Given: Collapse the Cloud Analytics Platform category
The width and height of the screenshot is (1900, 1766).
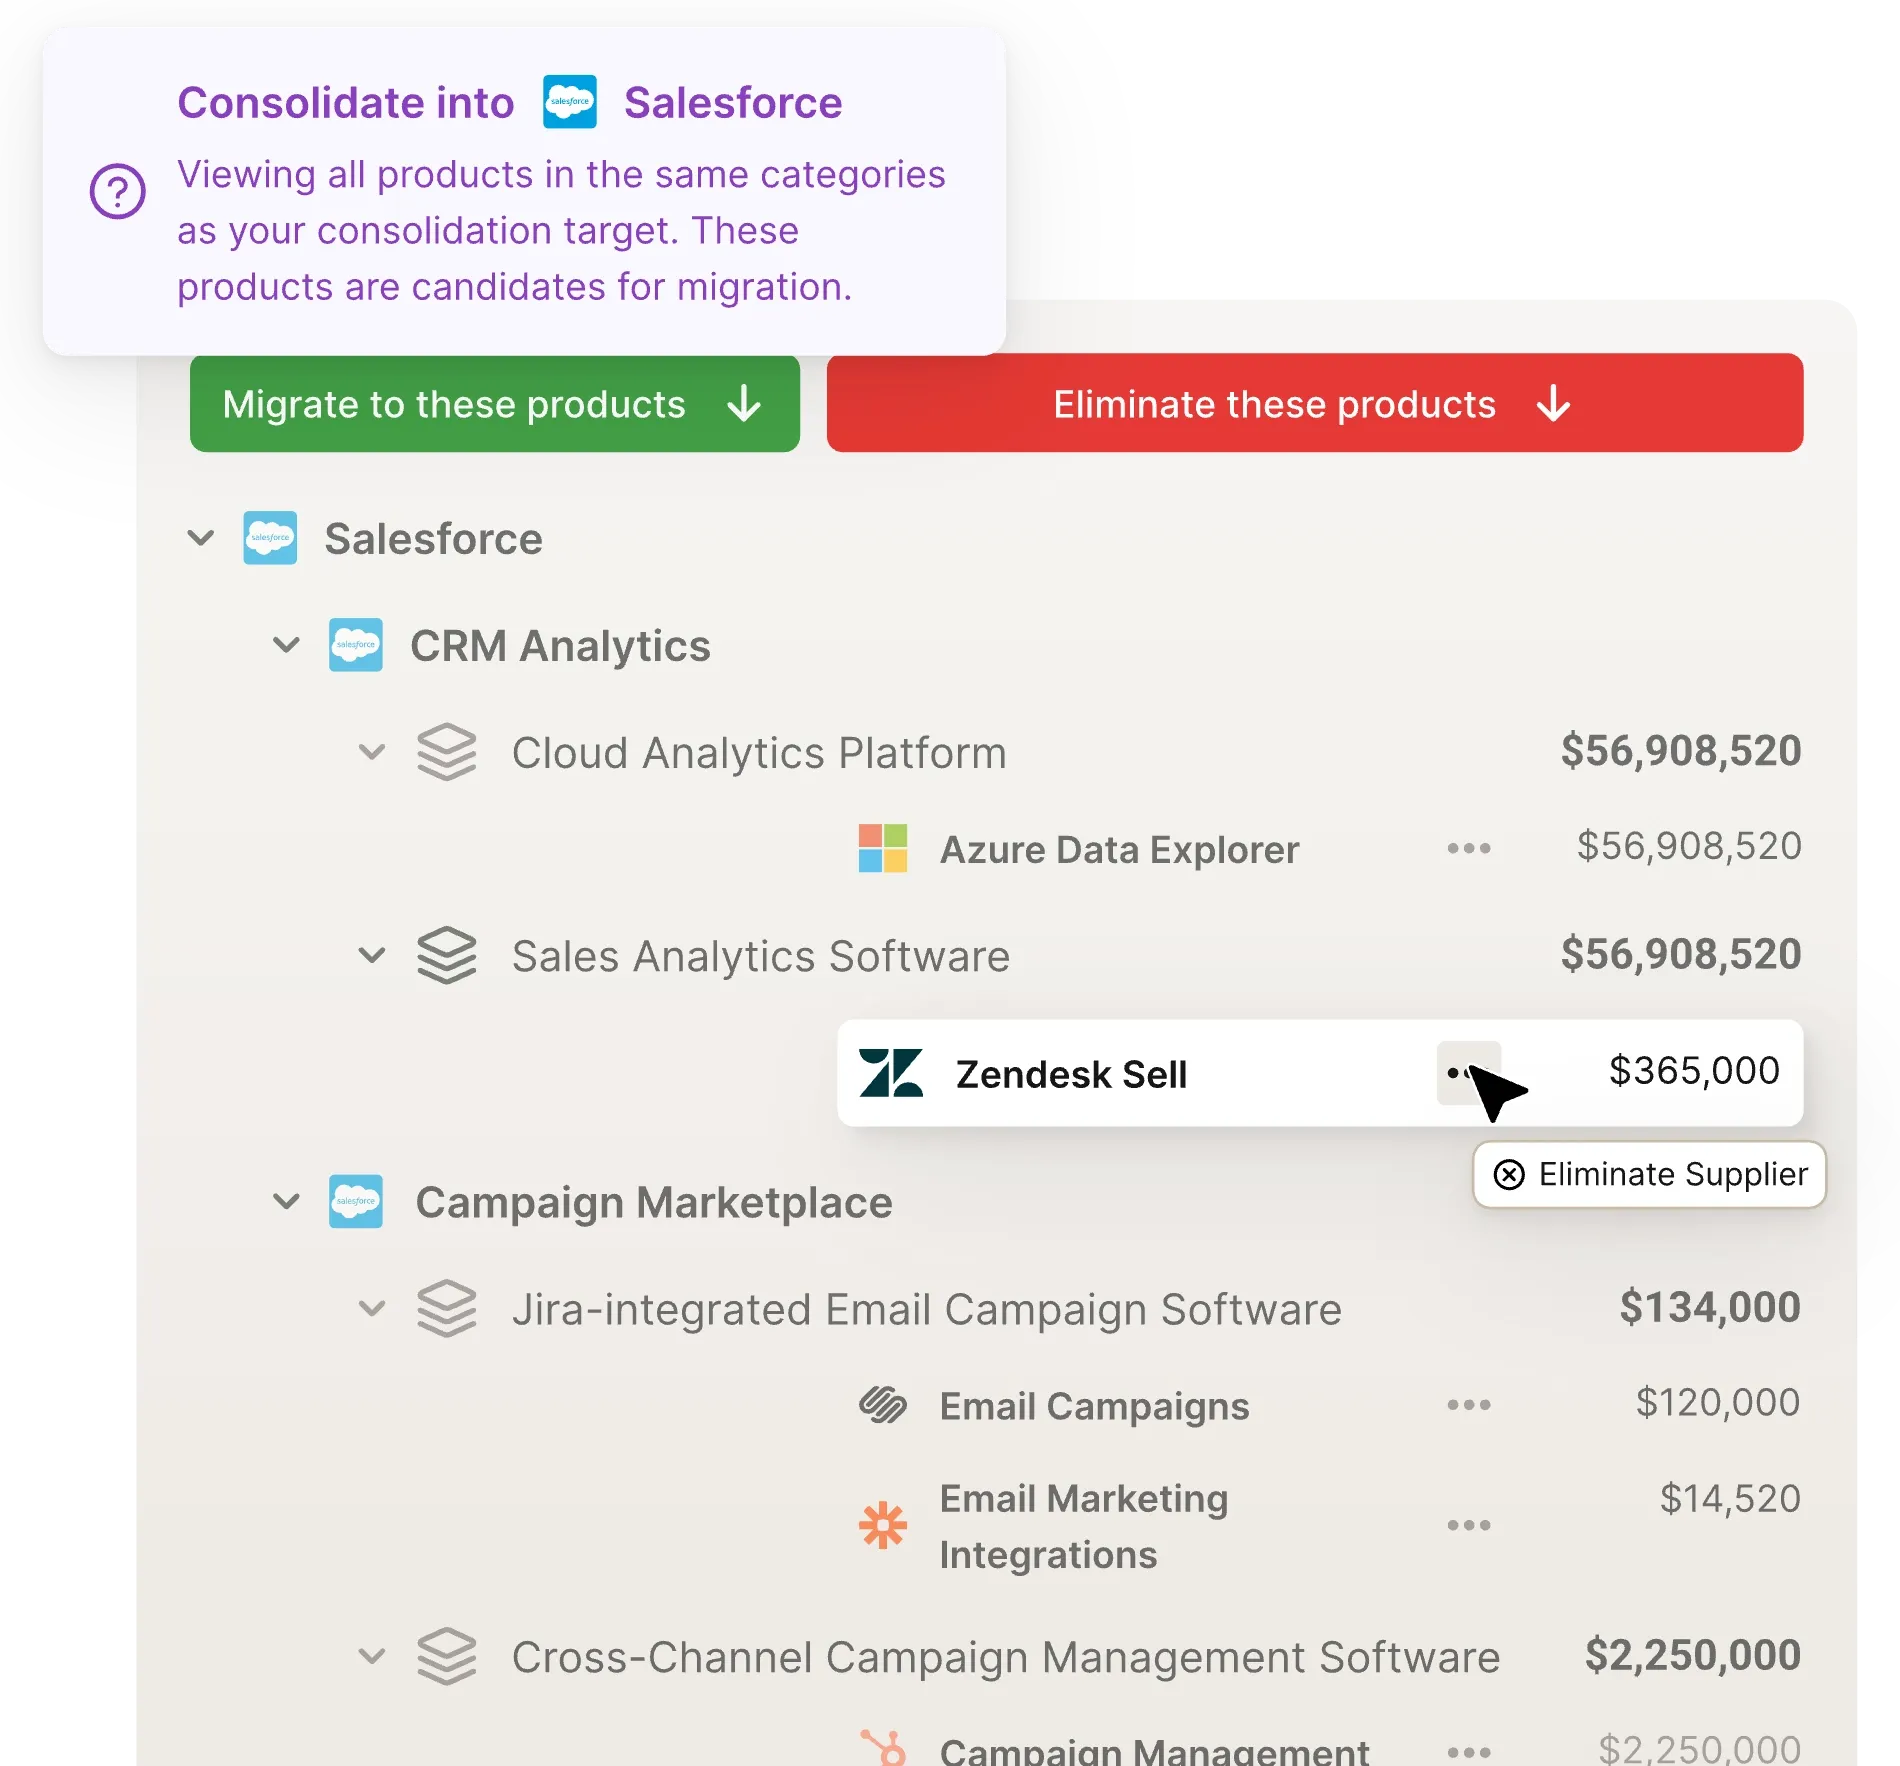Looking at the screenshot, I should [x=372, y=752].
